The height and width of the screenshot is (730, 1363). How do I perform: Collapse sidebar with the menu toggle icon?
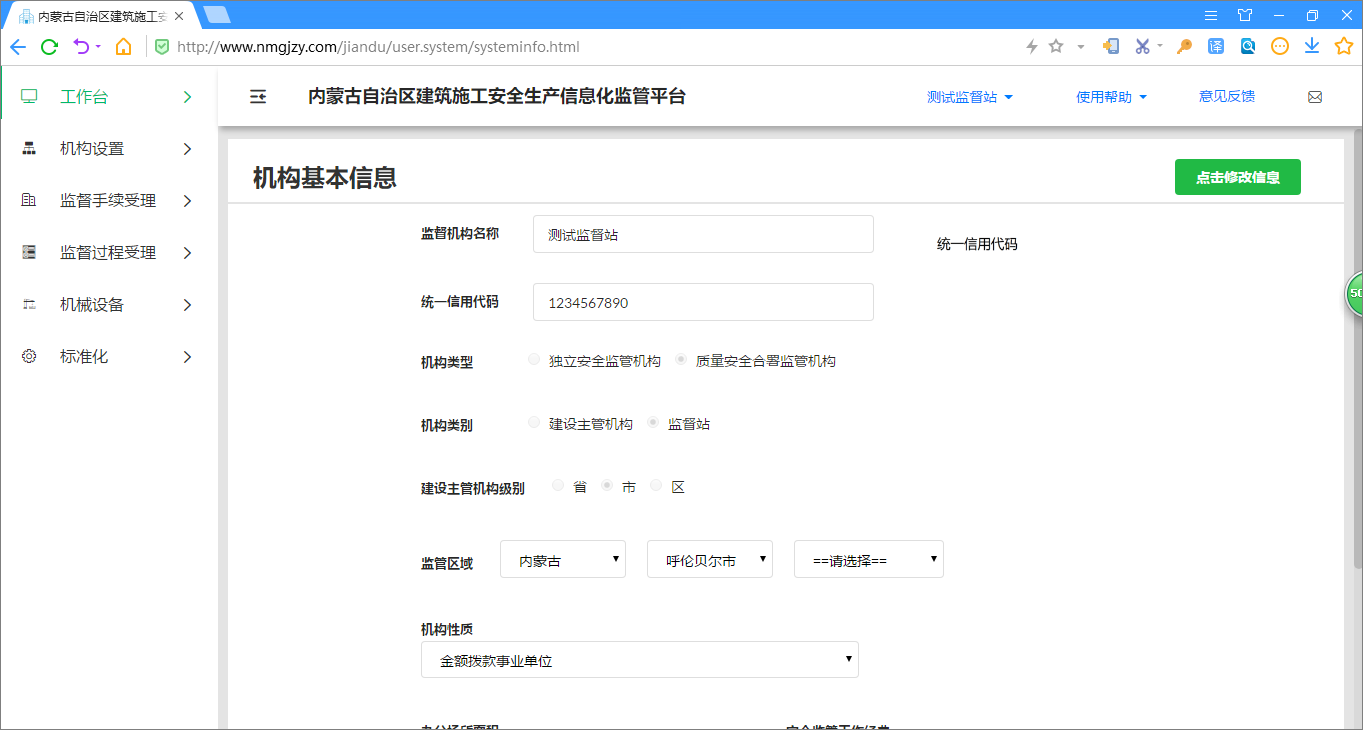tap(258, 97)
